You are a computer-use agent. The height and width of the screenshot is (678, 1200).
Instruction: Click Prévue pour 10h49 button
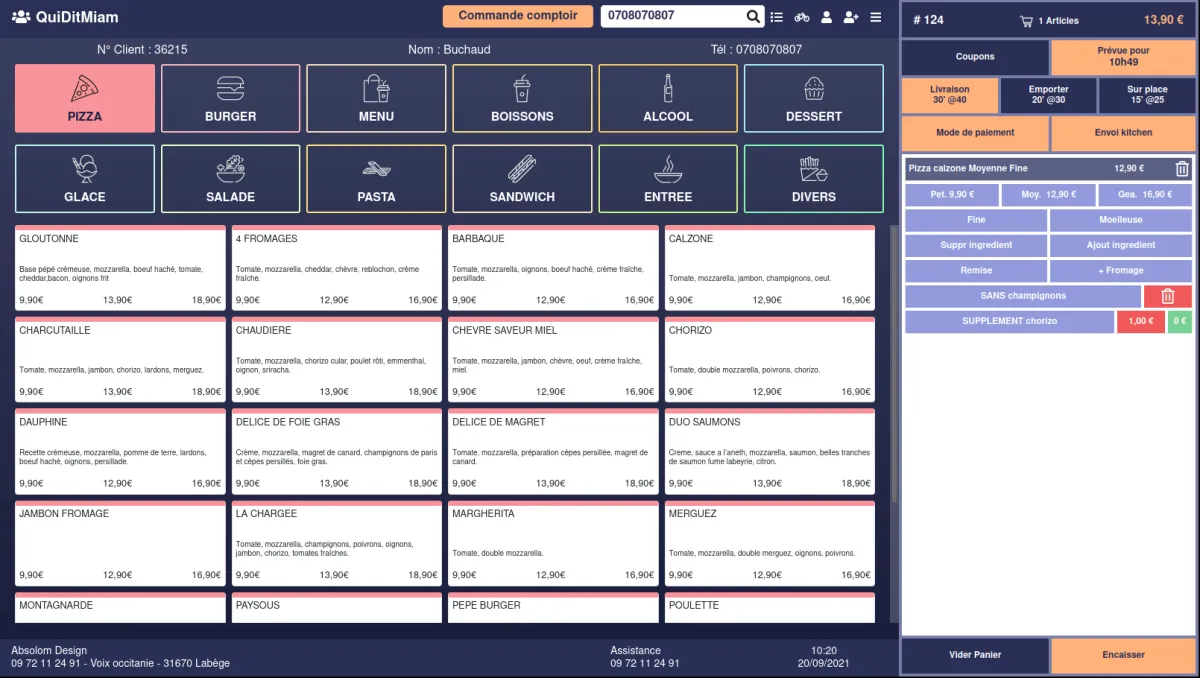coord(1123,57)
